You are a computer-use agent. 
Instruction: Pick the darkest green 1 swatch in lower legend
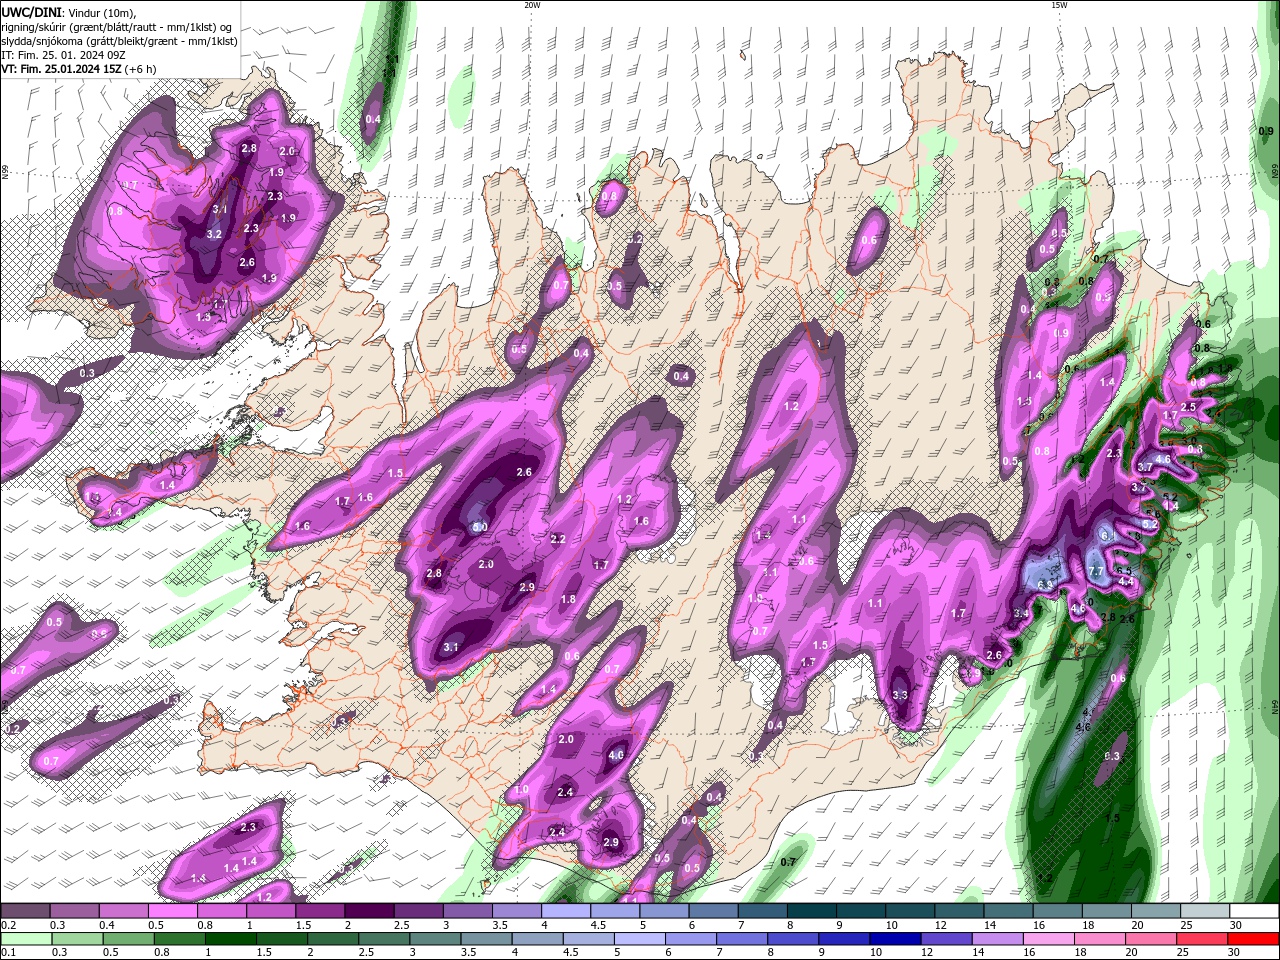coord(230,939)
